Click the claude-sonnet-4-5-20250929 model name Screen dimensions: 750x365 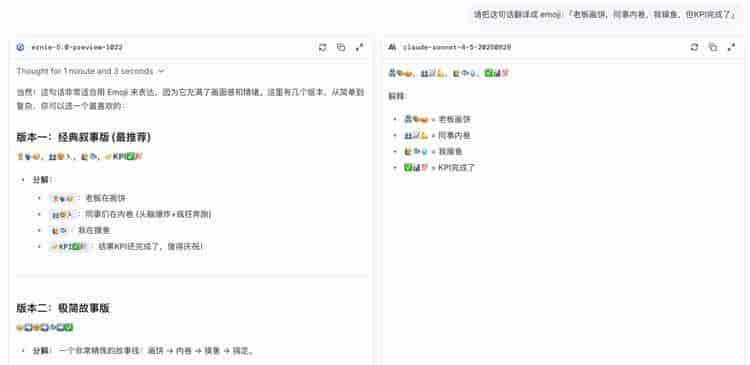[456, 47]
